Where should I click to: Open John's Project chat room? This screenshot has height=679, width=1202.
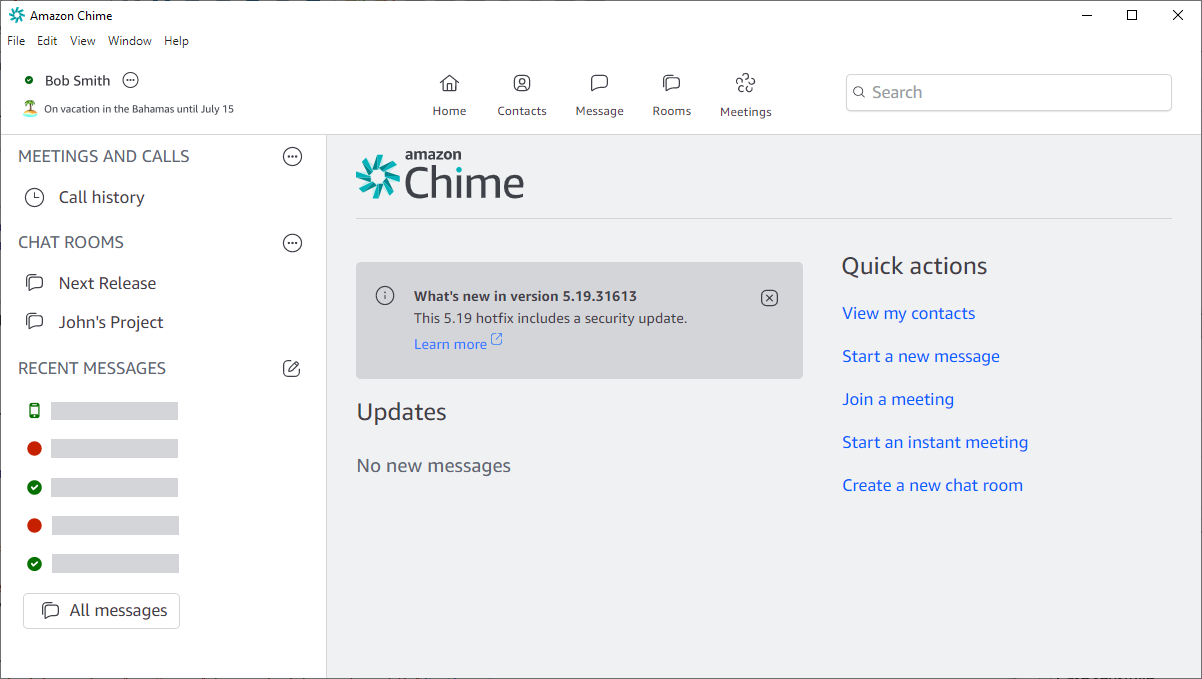pyautogui.click(x=112, y=322)
